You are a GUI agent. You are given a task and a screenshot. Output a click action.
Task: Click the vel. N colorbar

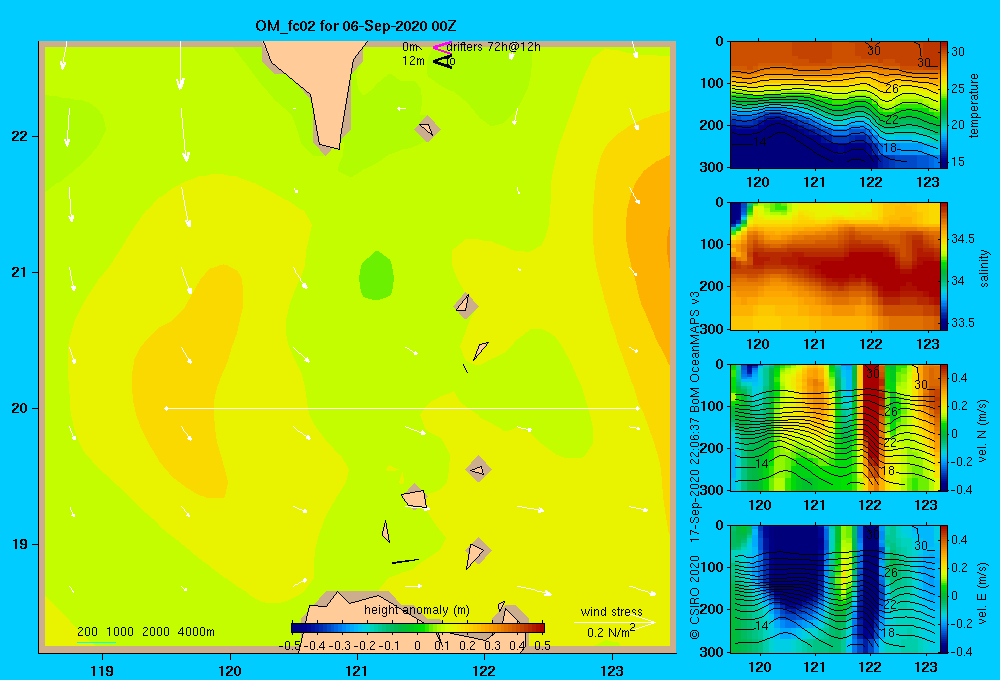[x=944, y=427]
